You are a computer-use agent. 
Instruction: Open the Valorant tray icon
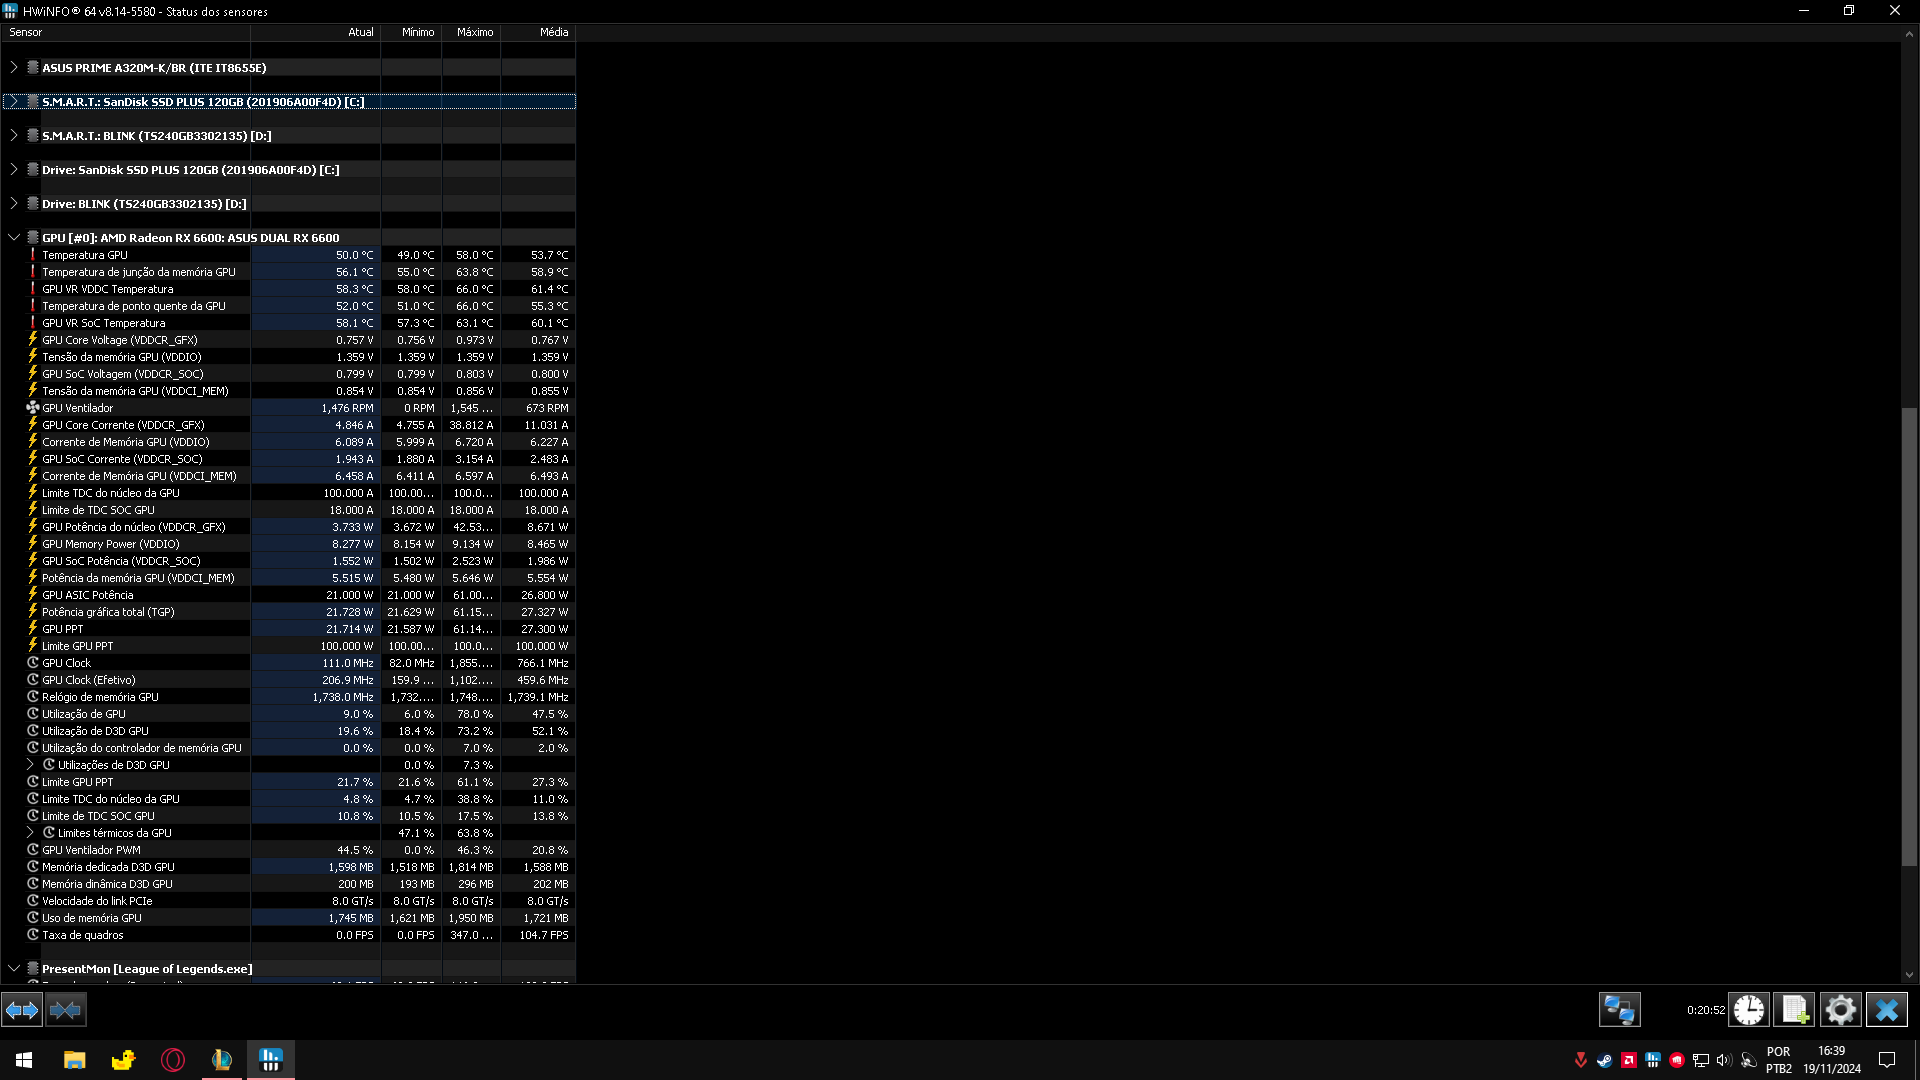[x=1581, y=1060]
